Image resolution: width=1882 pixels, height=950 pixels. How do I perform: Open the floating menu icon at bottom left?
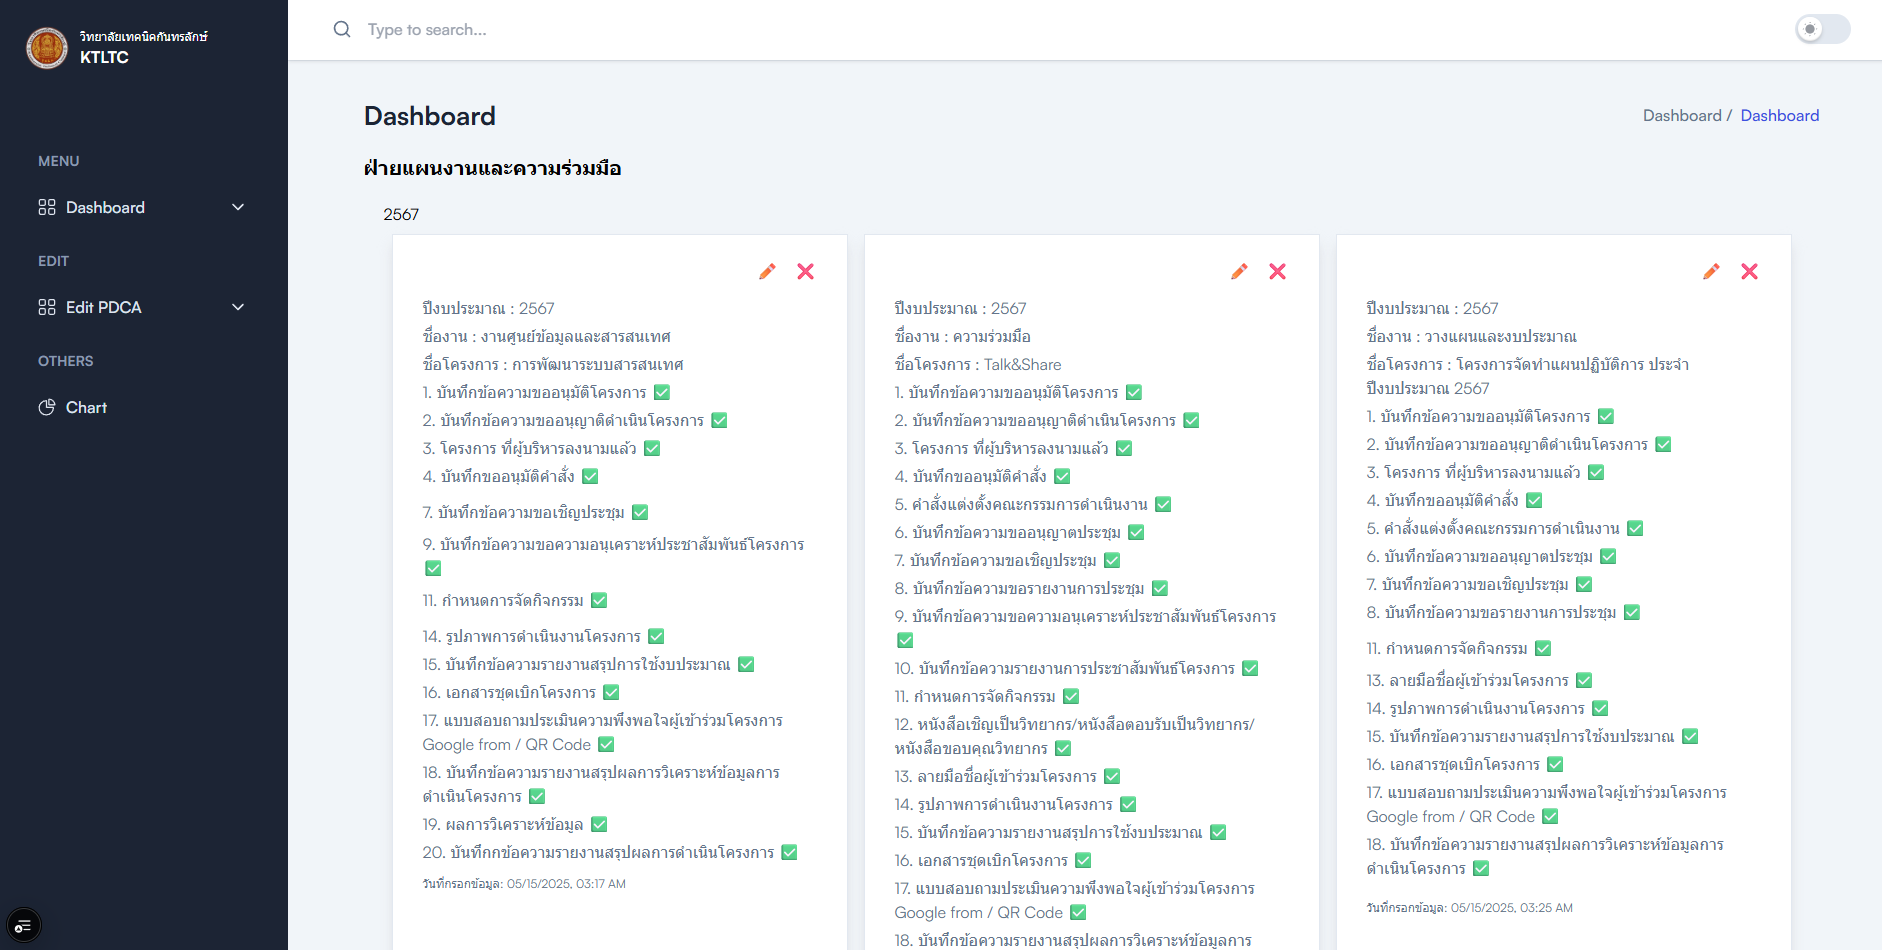(23, 926)
